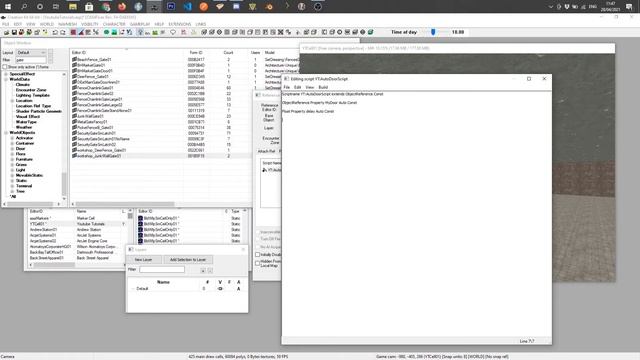Click the icon beside JunkWallGate01 row
640x360 pixels.
point(75,116)
